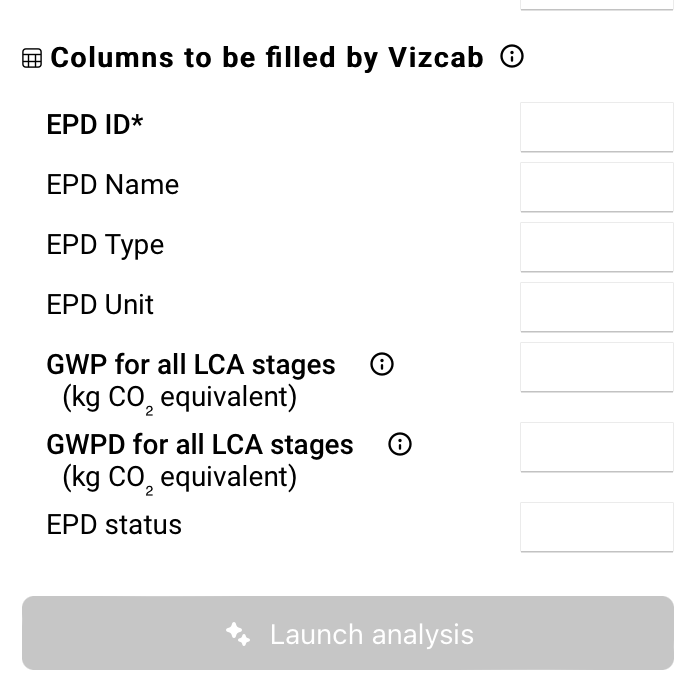Click the EPD status label
Viewport: 698px width, 684px height.
point(114,525)
